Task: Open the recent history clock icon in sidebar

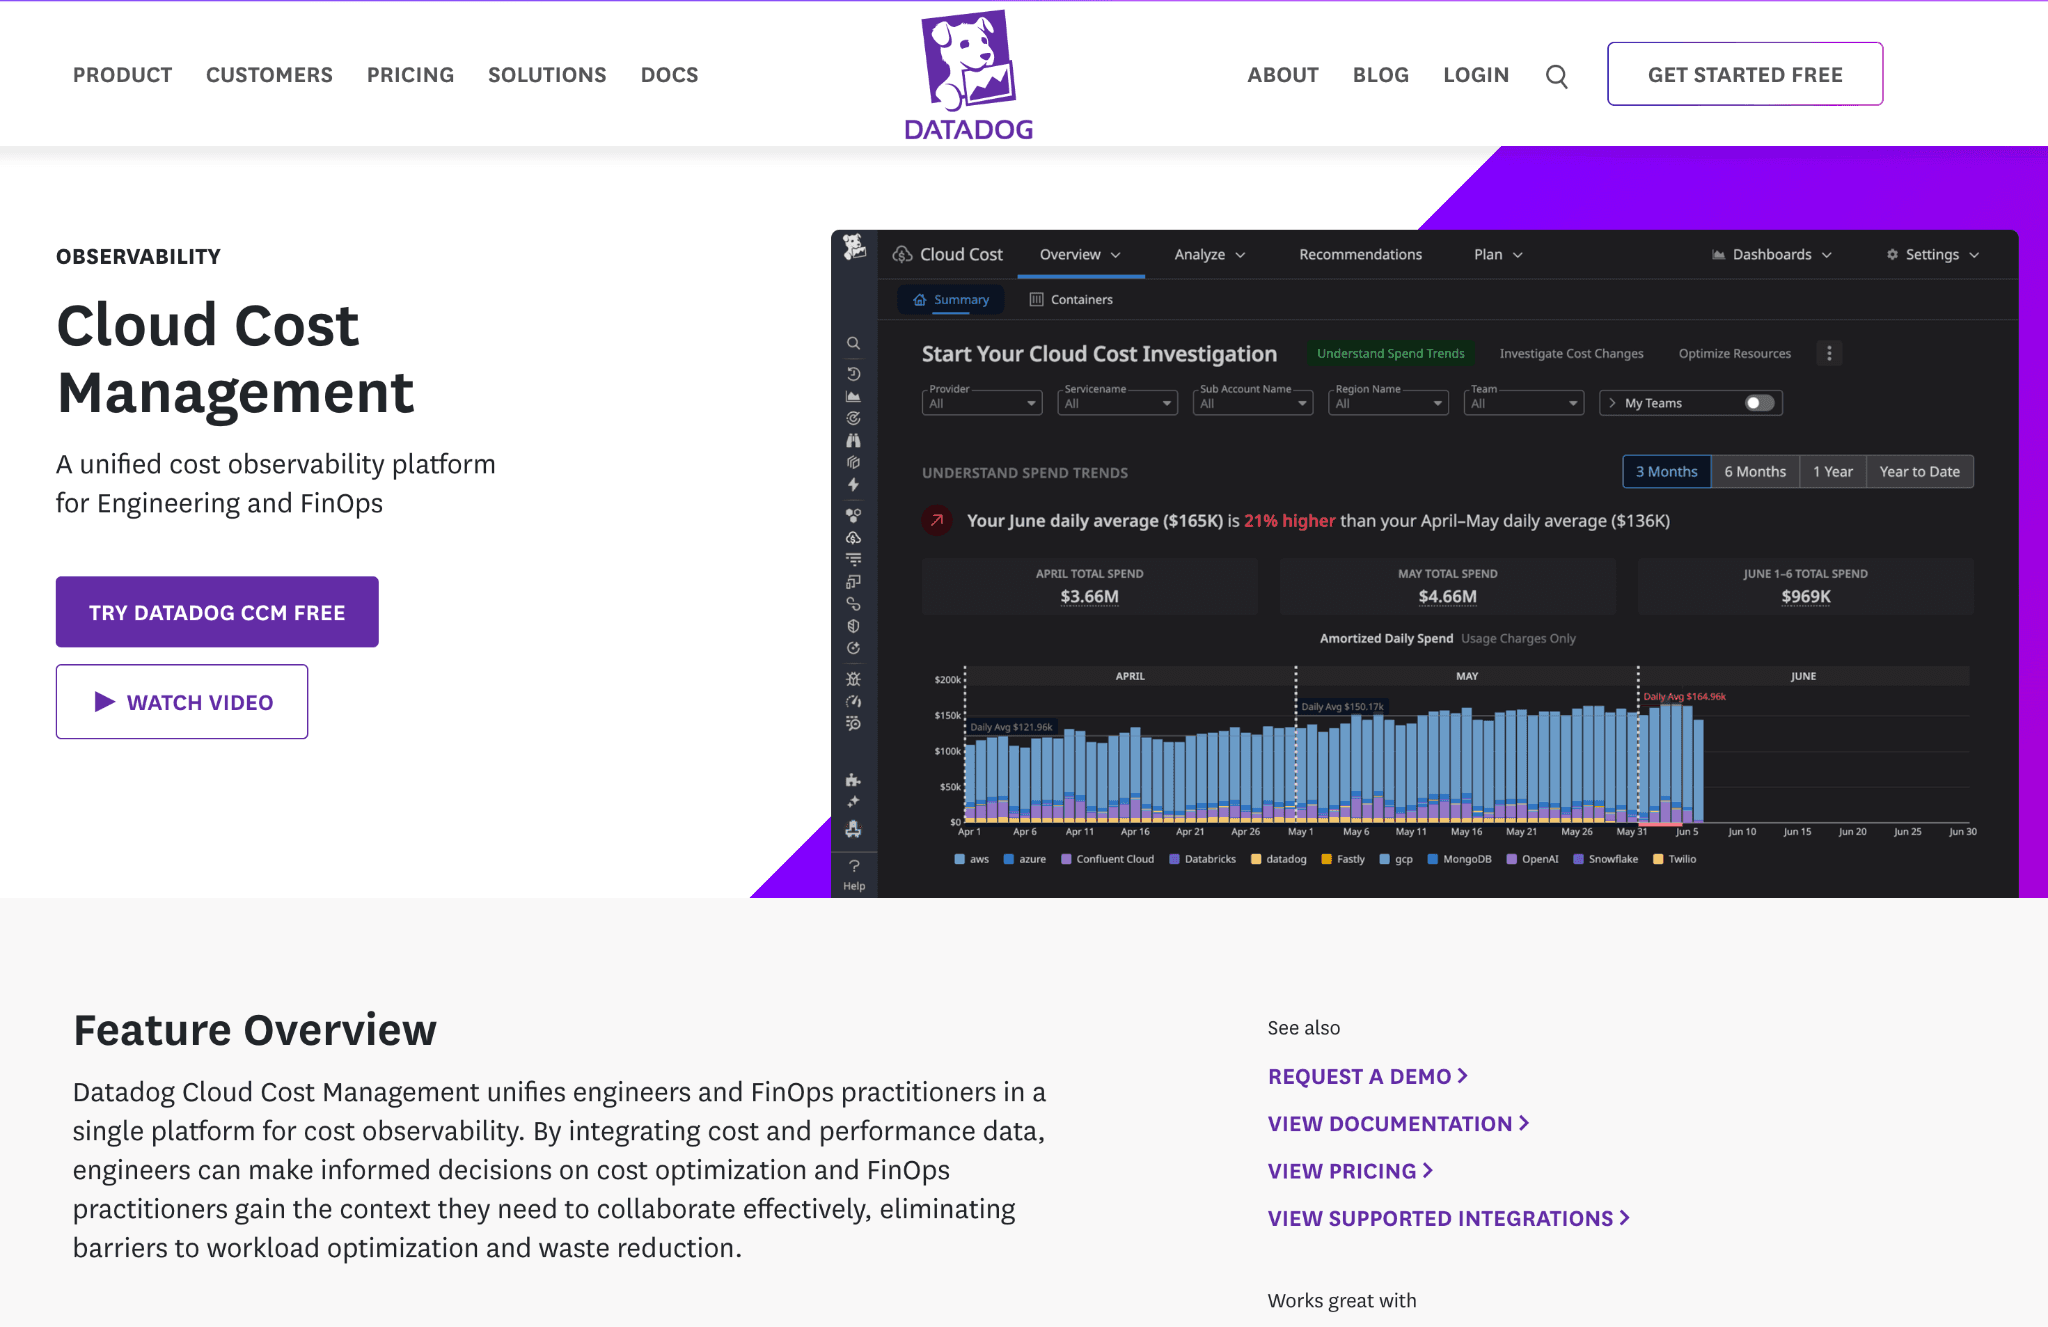Action: click(853, 374)
